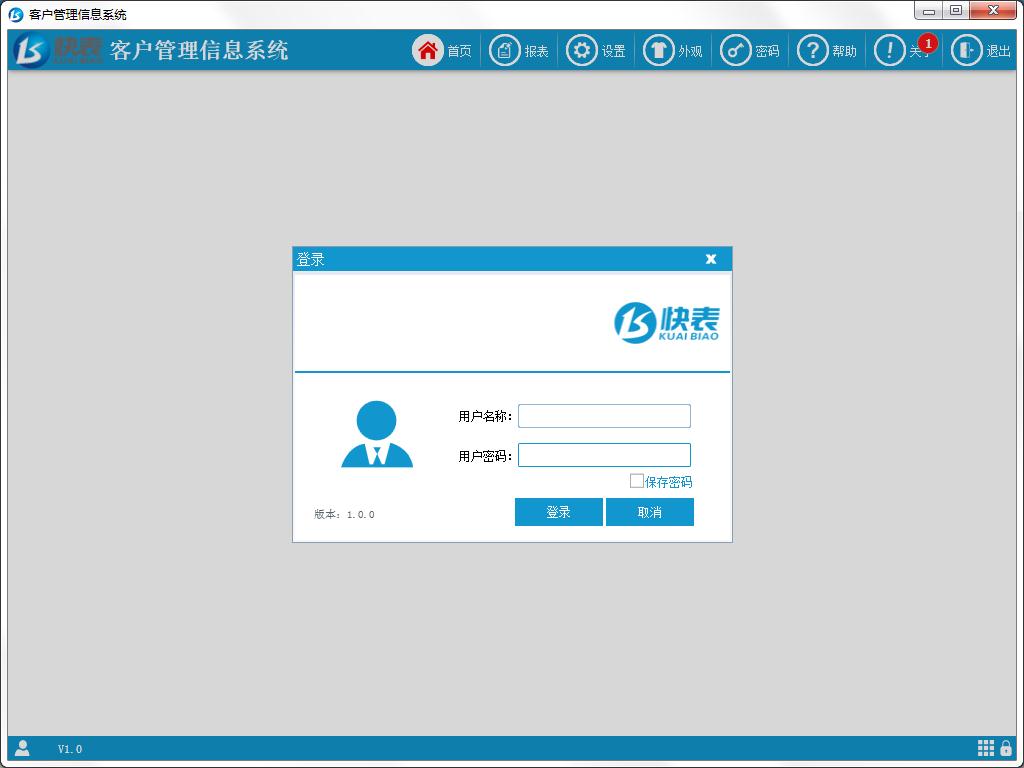Close the 登录 dialog with the X

[x=711, y=259]
